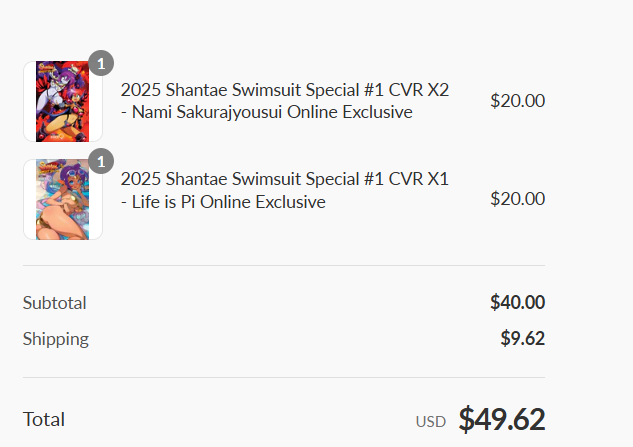Click the CVR X1 Life is Pi cover thumbnail
Image resolution: width=633 pixels, height=447 pixels.
(63, 199)
